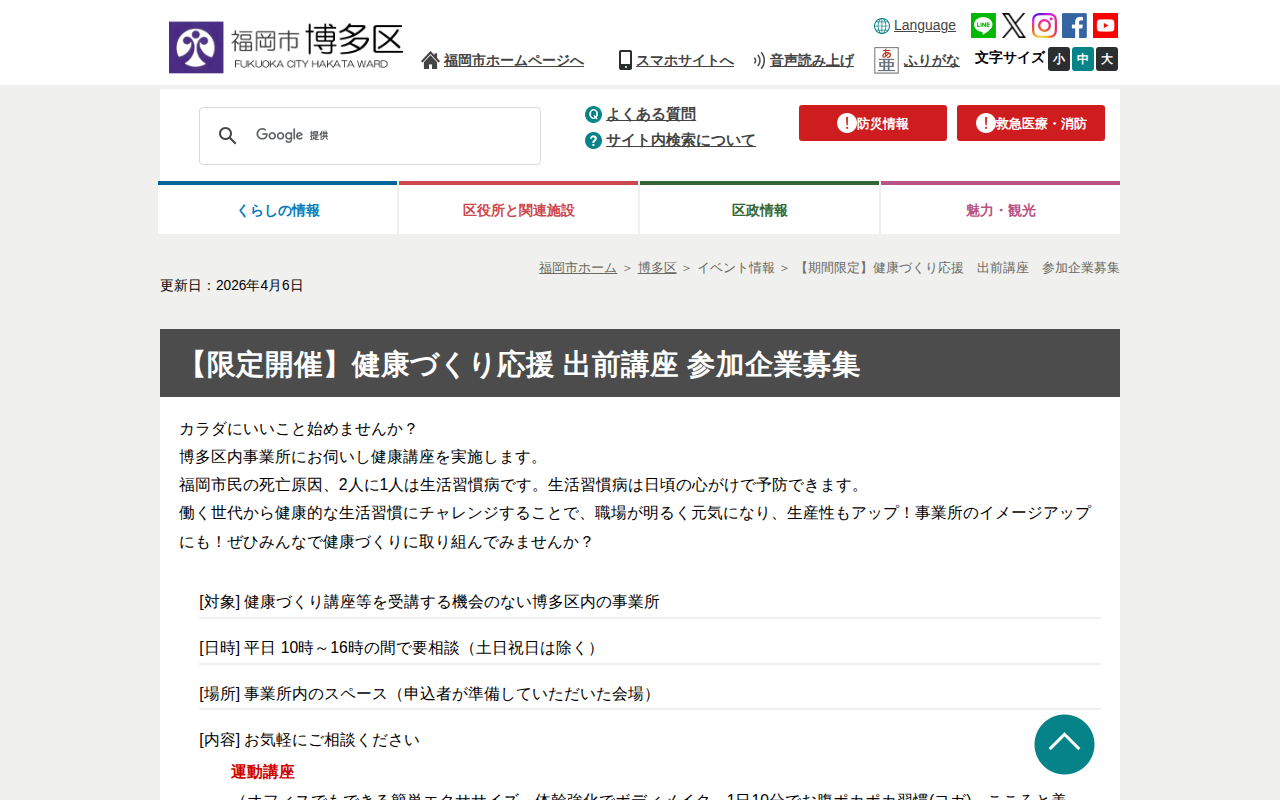Click the [内容] お気軽にご相談ください row

click(309, 740)
